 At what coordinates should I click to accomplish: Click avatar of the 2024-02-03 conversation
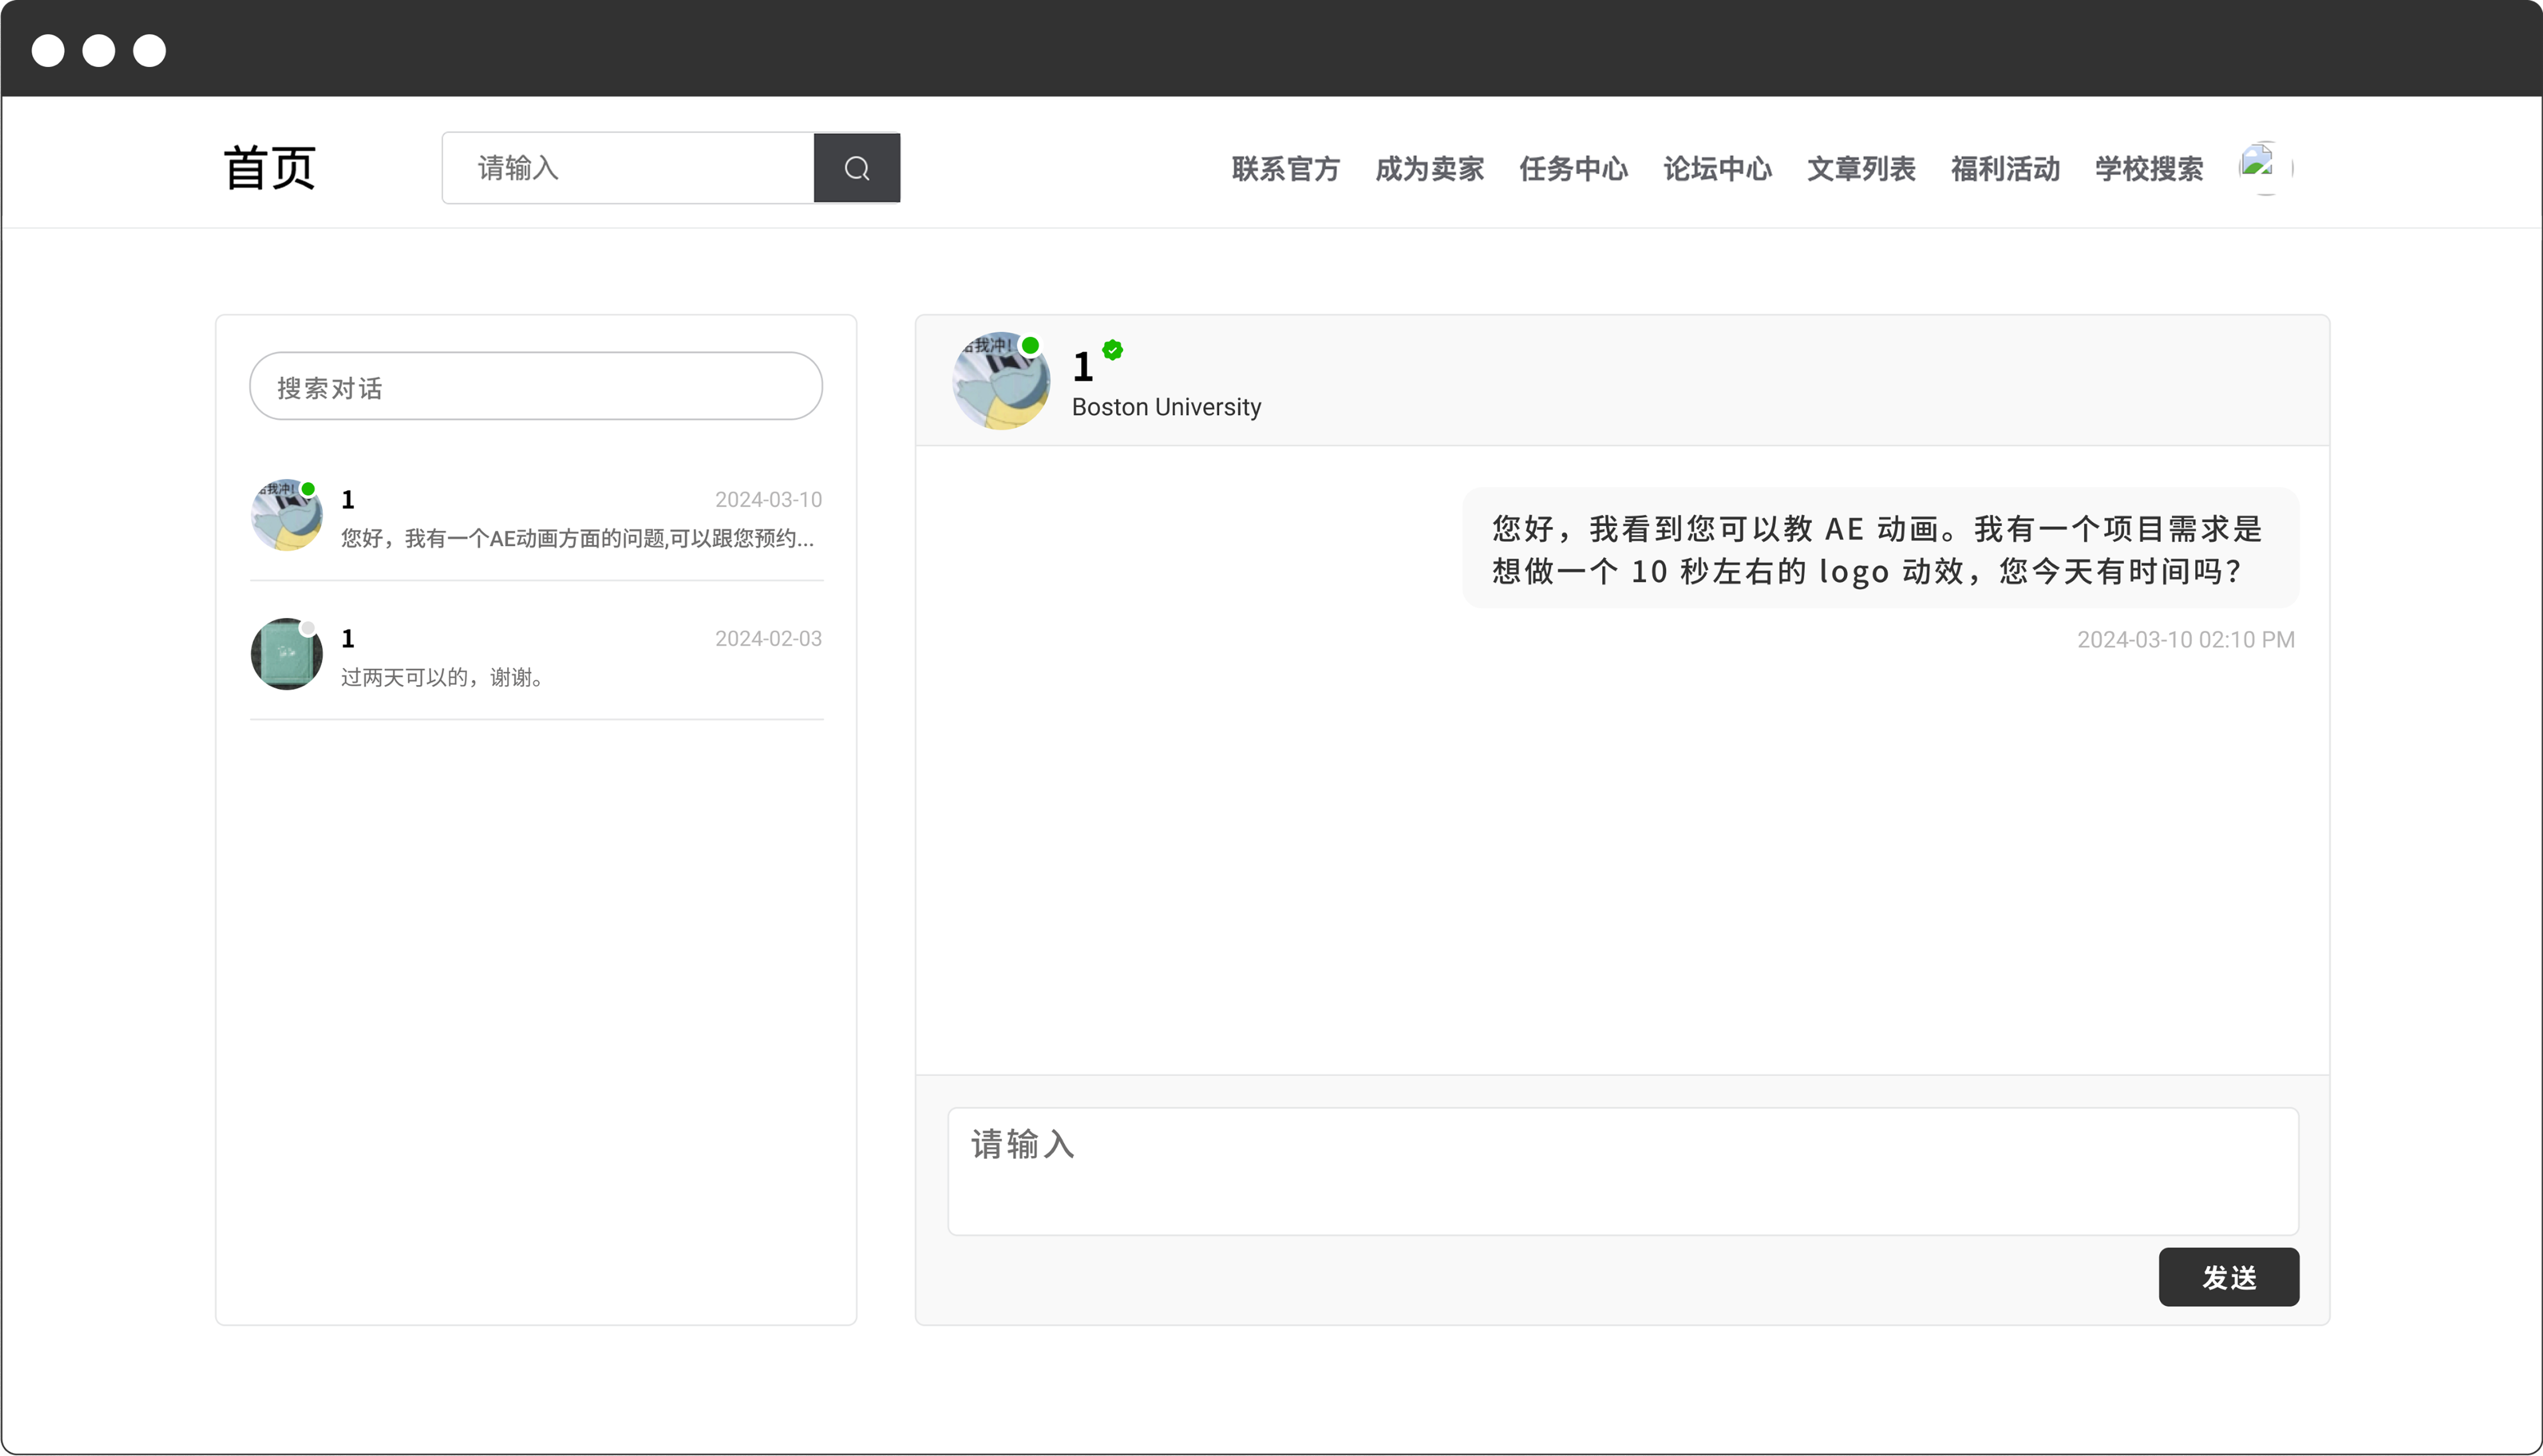pyautogui.click(x=287, y=654)
